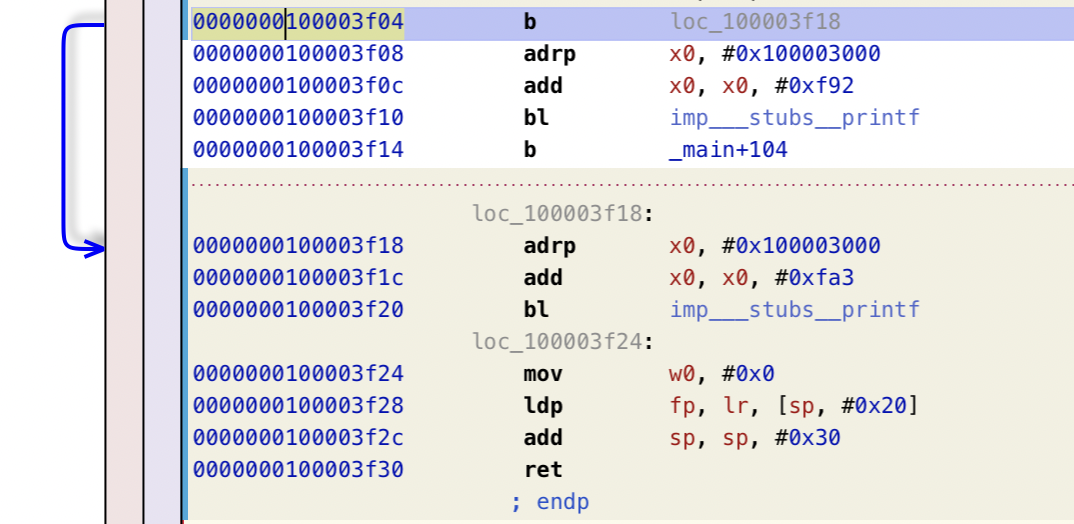Viewport: 1074px width, 524px height.
Task: Follow the first imp___stubs__printf reference at 3f10
Action: click(794, 118)
